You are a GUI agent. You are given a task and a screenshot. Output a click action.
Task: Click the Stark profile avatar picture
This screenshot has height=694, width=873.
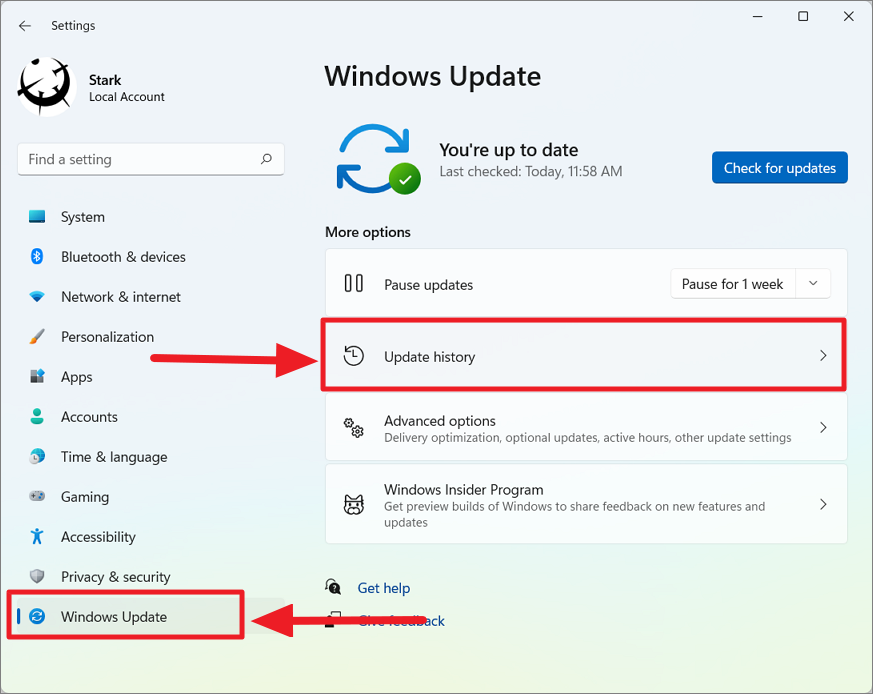point(47,87)
